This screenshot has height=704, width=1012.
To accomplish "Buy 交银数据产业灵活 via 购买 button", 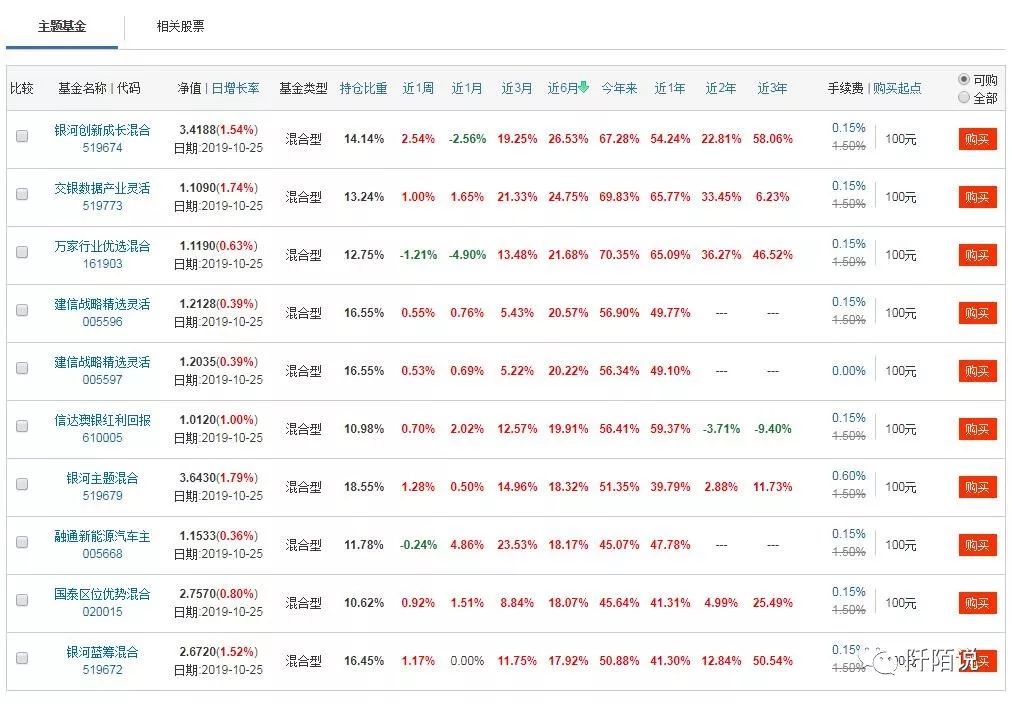I will tap(977, 197).
